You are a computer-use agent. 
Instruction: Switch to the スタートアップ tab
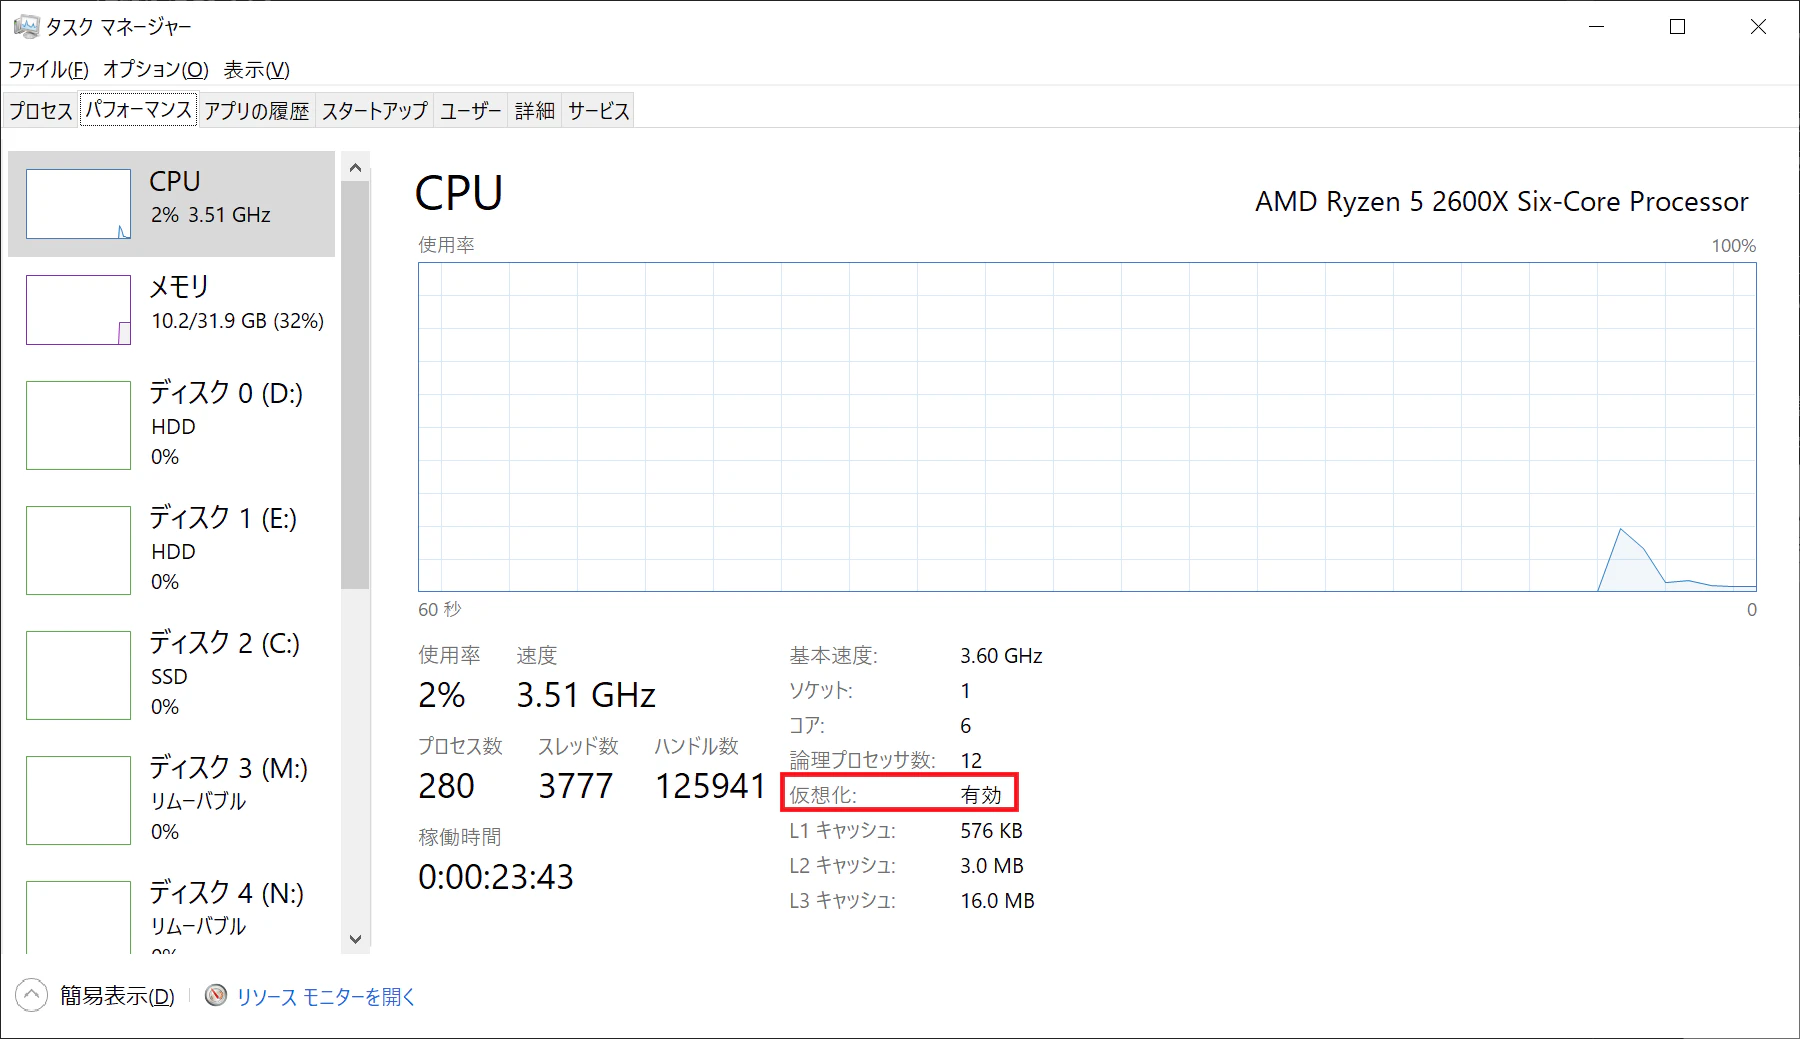point(375,111)
